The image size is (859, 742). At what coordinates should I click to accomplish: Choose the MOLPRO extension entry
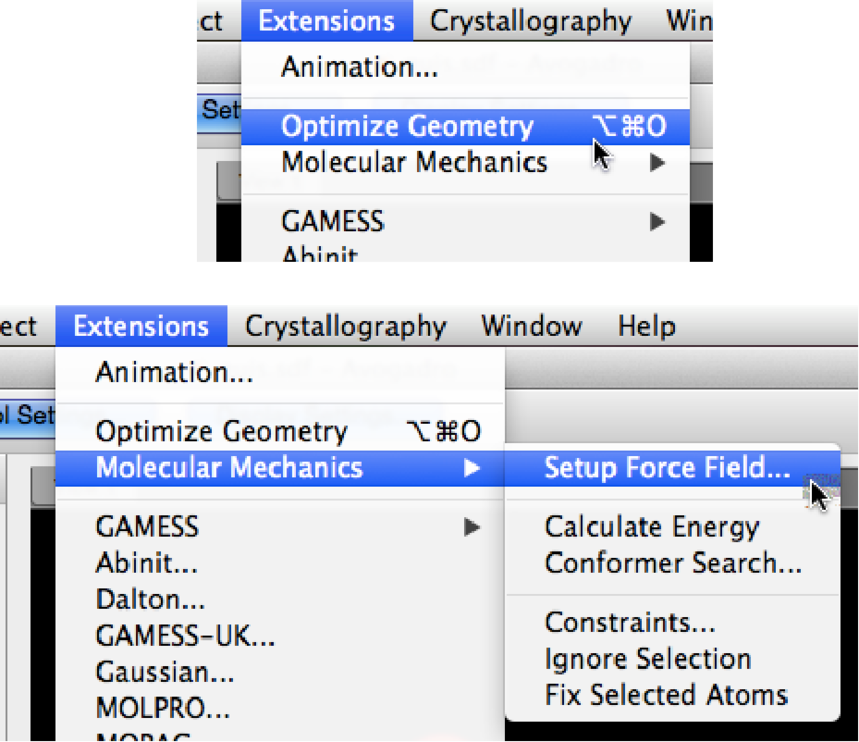(x=162, y=708)
